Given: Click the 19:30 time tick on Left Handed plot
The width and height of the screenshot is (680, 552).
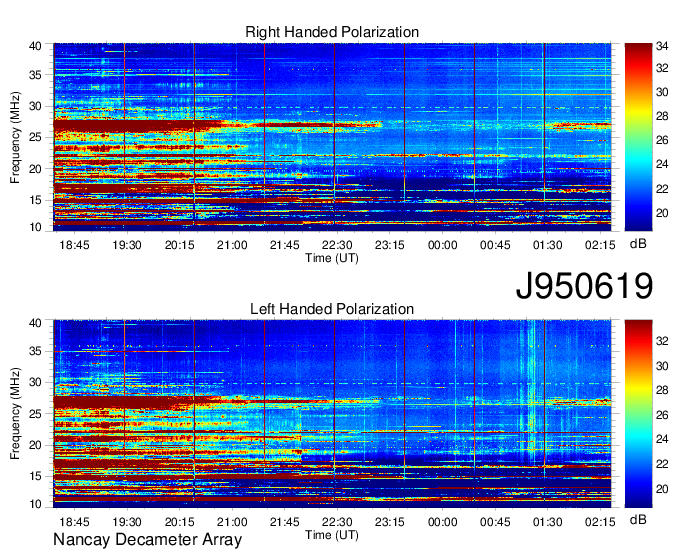Looking at the screenshot, I should pyautogui.click(x=127, y=522).
